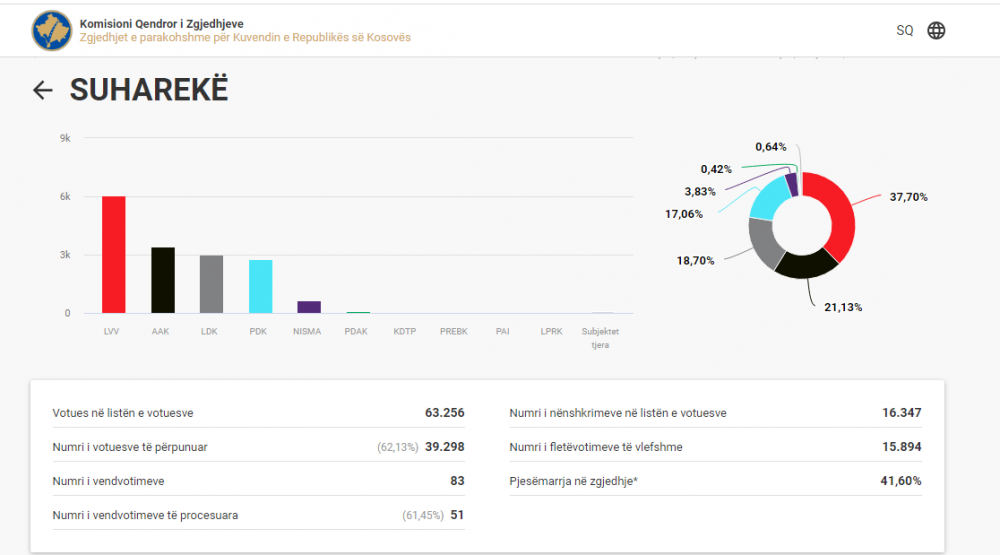1000x555 pixels.
Task: Click the back arrow next to SUHAREKË
Action: tap(42, 91)
